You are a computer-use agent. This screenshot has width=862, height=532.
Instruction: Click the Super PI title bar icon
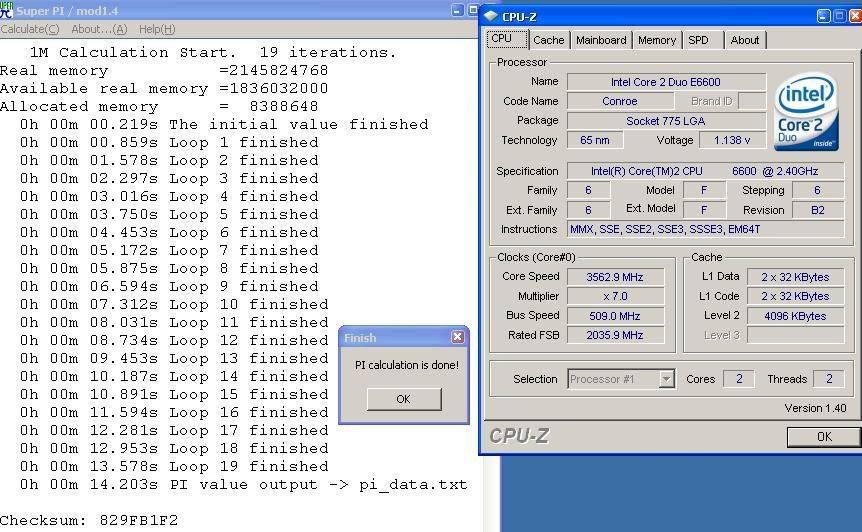pyautogui.click(x=6, y=10)
